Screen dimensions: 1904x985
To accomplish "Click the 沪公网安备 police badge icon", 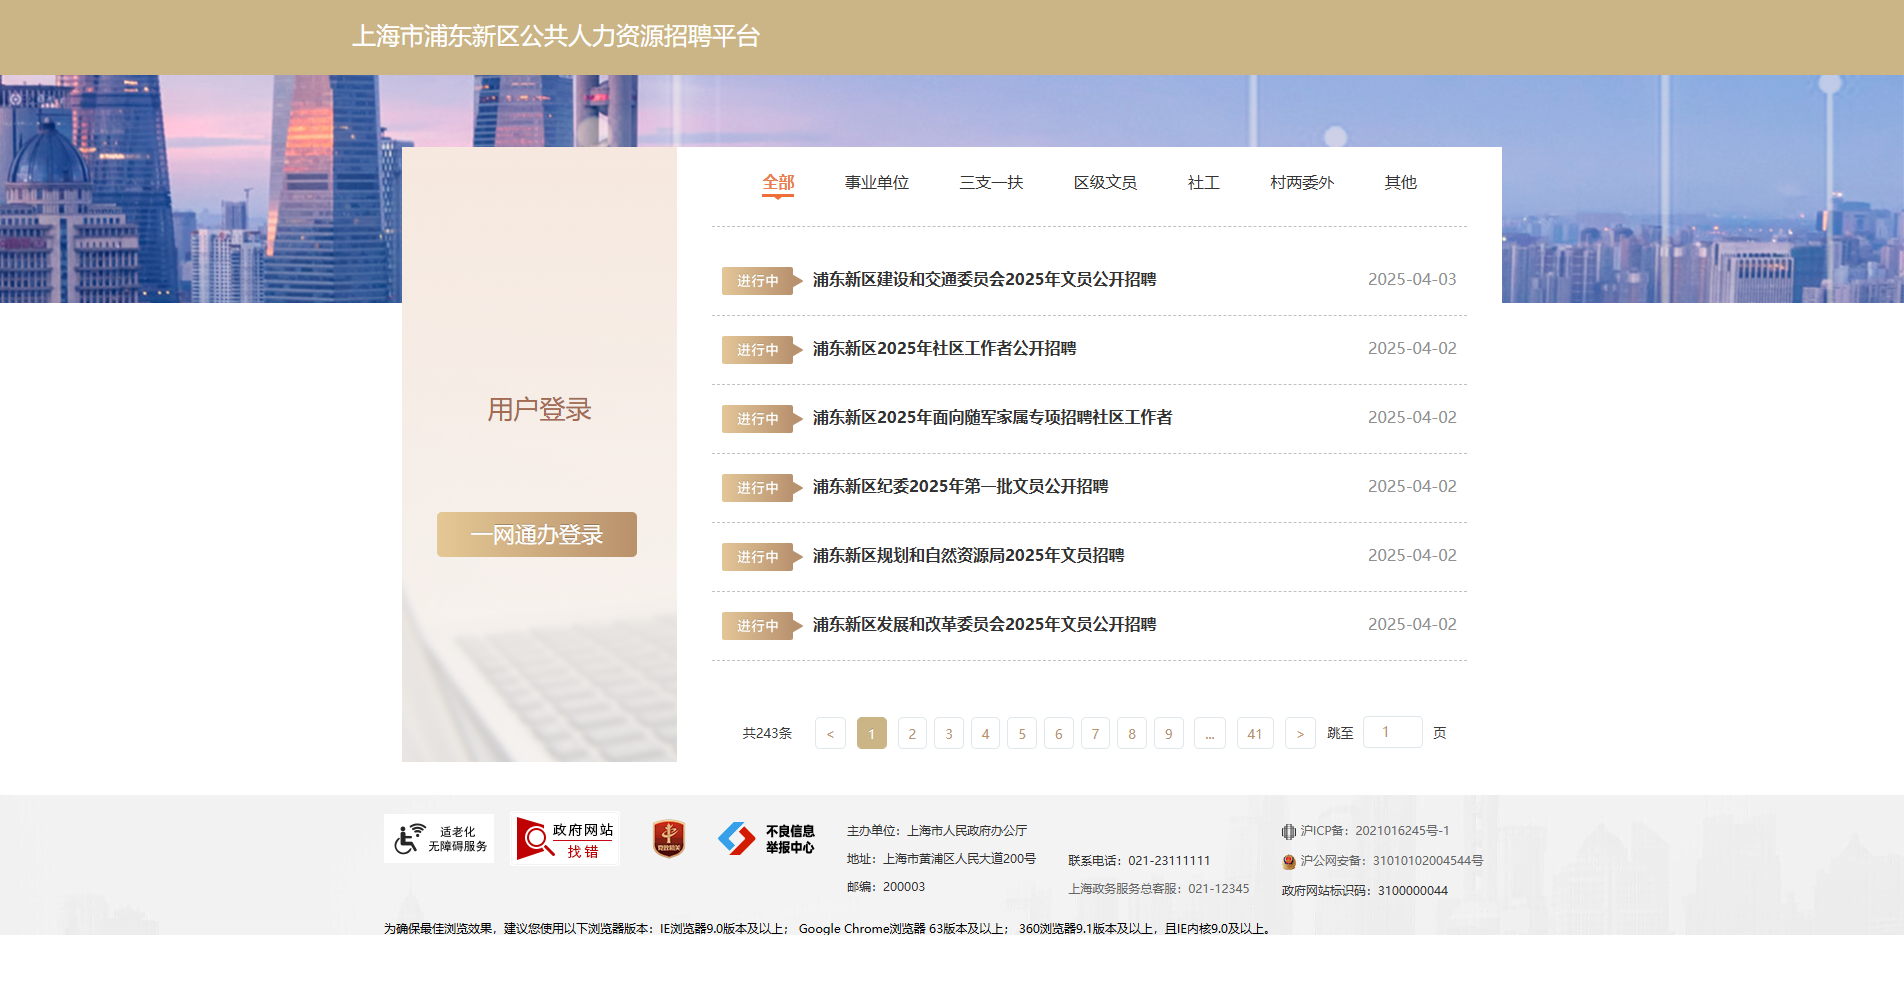I will pos(1290,861).
